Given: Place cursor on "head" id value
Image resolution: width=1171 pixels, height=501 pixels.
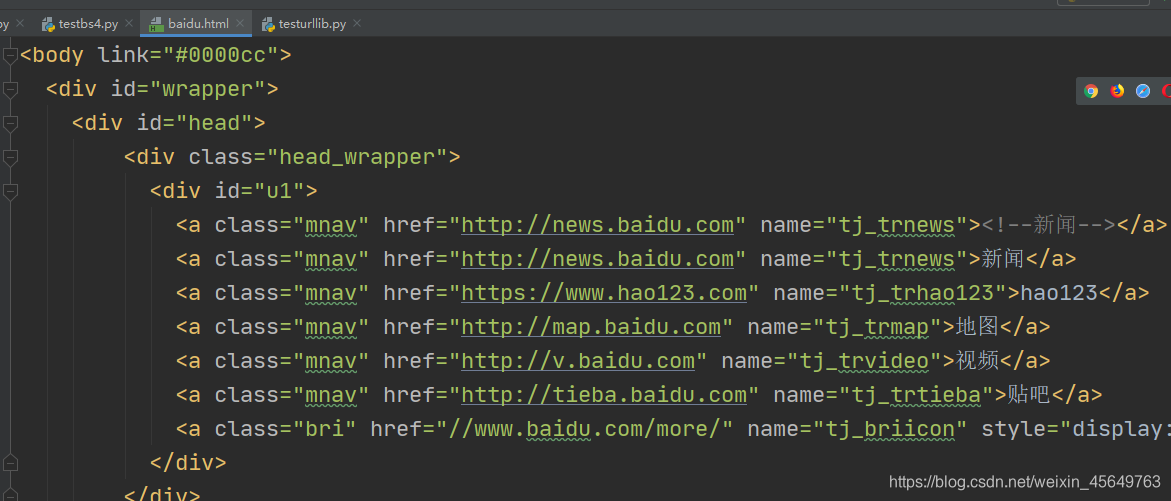Looking at the screenshot, I should click(x=214, y=123).
